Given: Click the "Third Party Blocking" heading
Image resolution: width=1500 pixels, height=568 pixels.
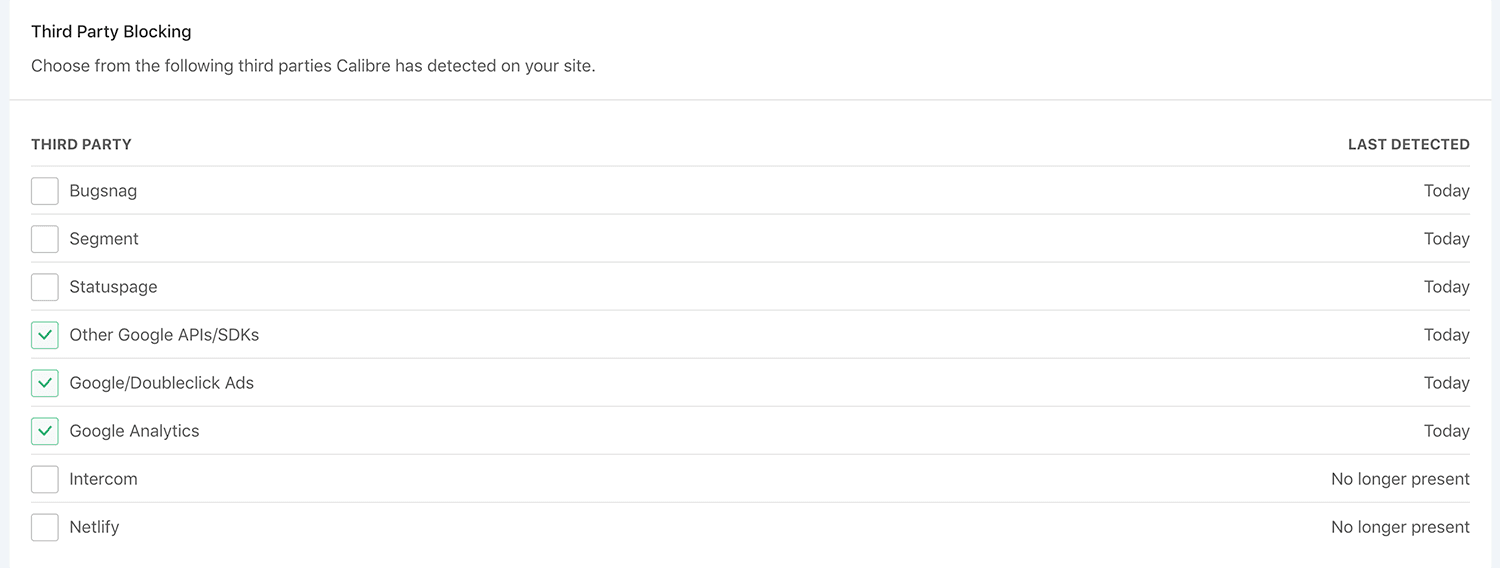Looking at the screenshot, I should point(111,32).
